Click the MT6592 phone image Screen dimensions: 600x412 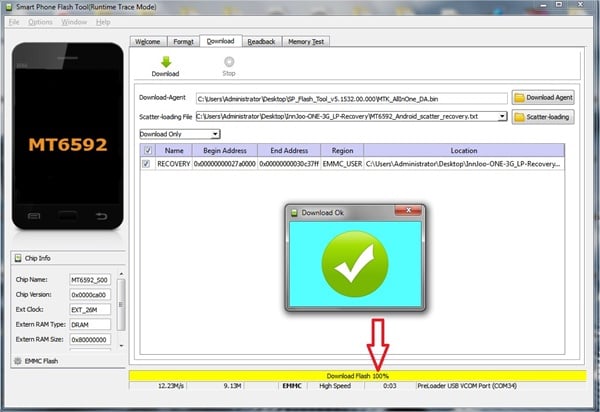(x=68, y=136)
